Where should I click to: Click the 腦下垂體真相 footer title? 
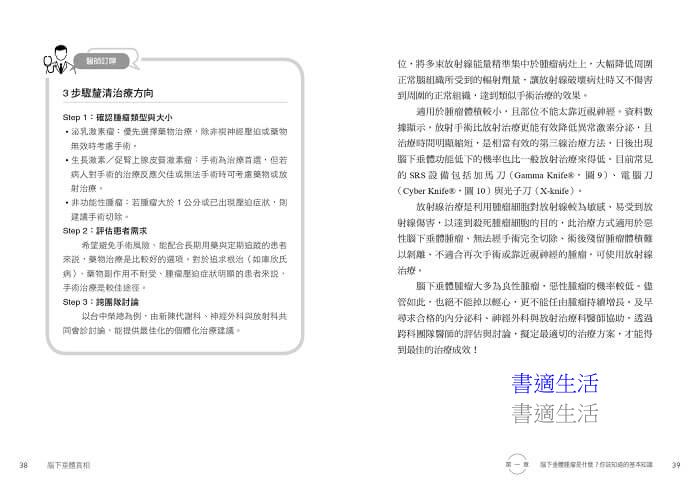pos(68,465)
